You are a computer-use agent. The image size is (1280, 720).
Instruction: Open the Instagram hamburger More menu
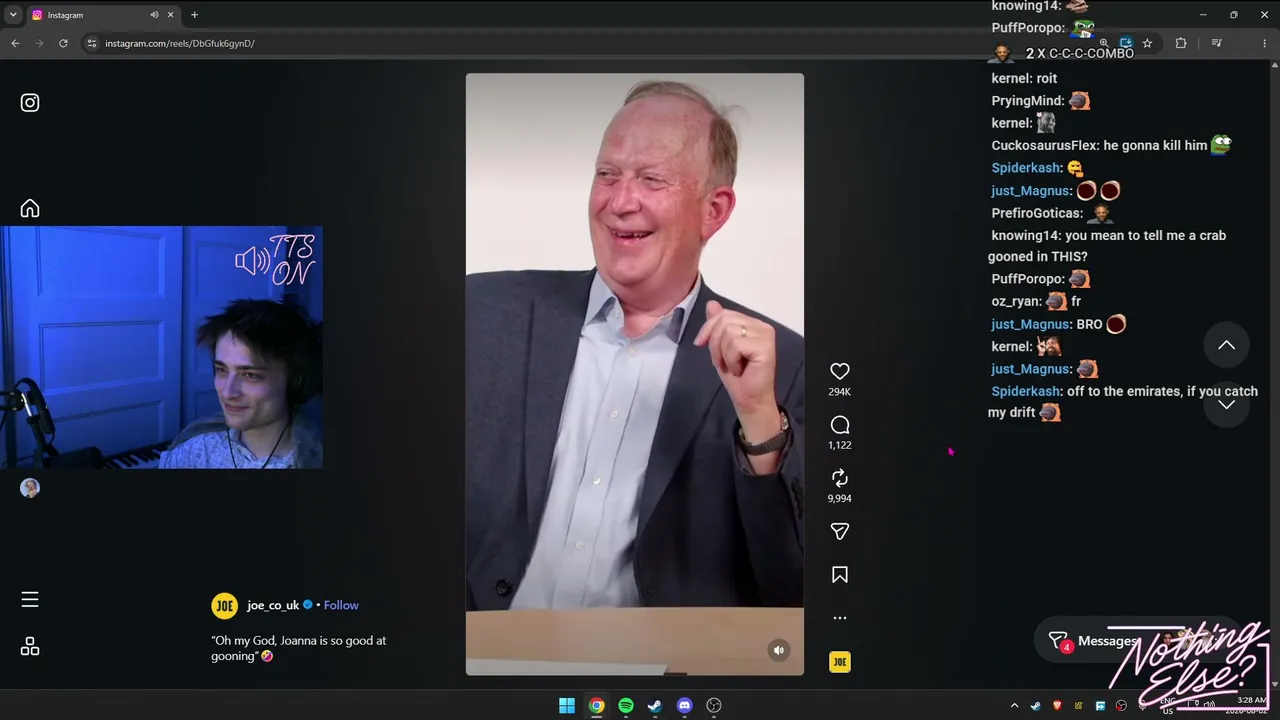[30, 600]
